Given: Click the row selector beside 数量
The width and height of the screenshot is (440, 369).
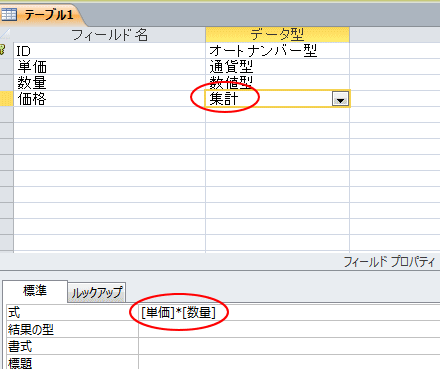Looking at the screenshot, I should click(x=6, y=83).
